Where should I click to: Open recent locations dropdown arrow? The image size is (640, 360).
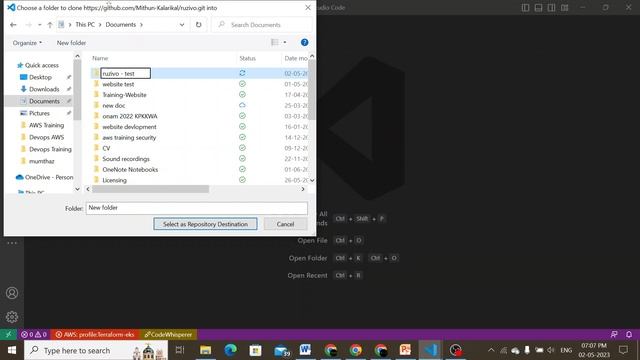tap(40, 25)
